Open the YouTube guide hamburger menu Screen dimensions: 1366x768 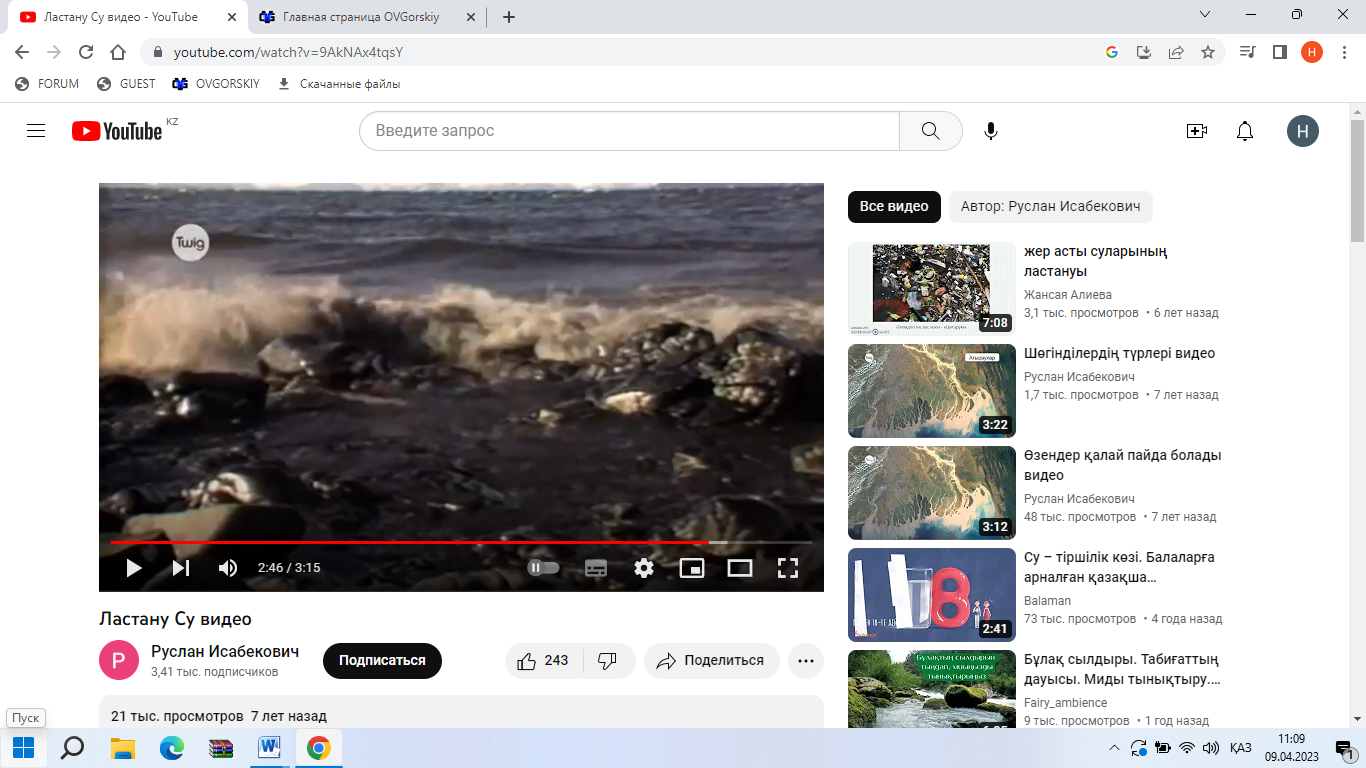coord(36,131)
